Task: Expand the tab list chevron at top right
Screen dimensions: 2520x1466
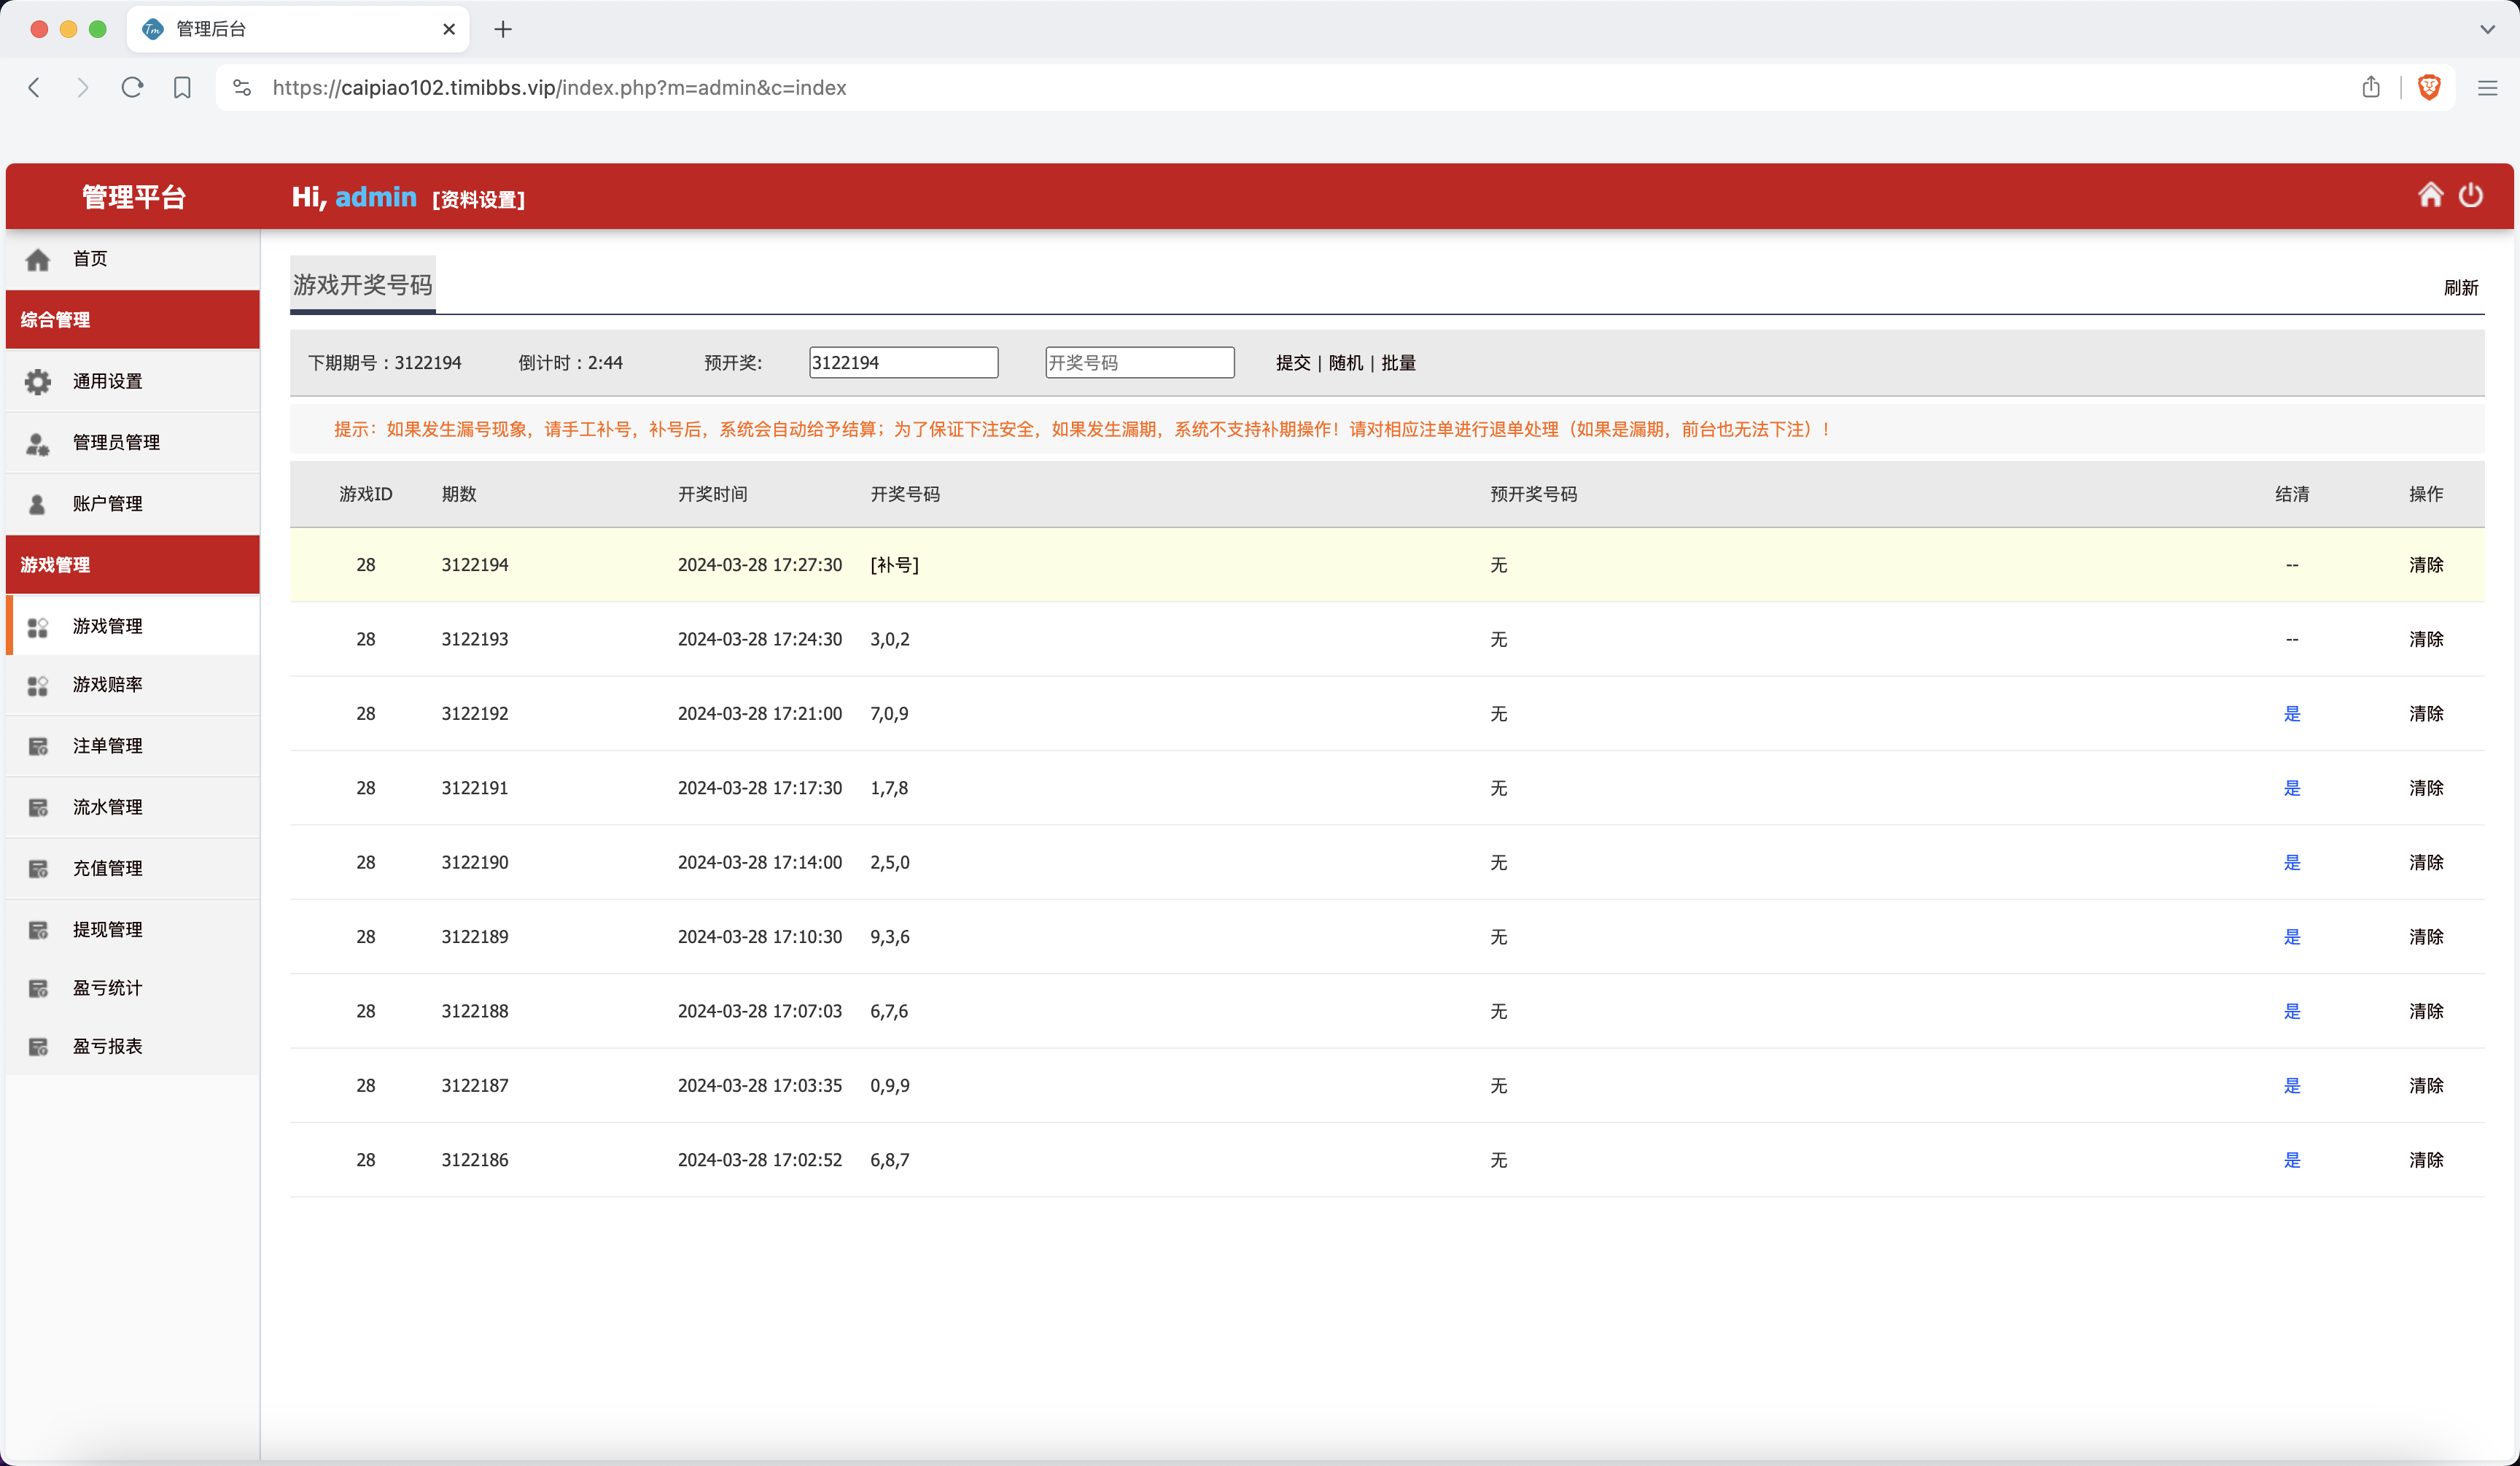Action: [x=2487, y=29]
